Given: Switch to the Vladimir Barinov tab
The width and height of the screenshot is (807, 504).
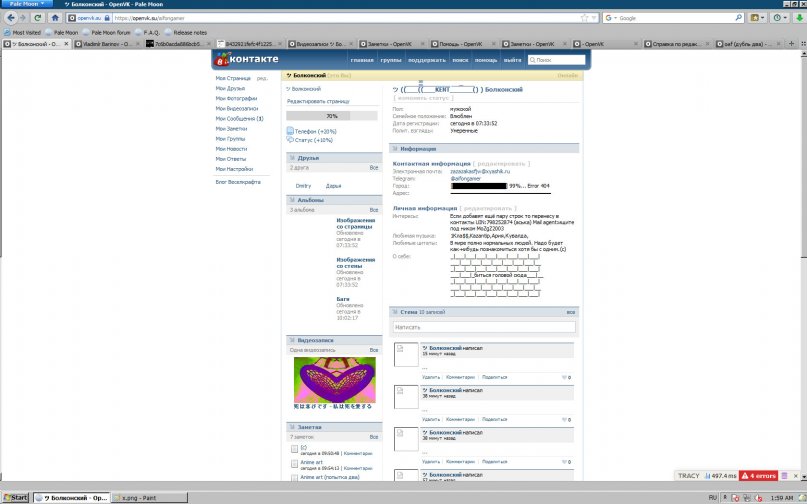Looking at the screenshot, I should coord(106,44).
